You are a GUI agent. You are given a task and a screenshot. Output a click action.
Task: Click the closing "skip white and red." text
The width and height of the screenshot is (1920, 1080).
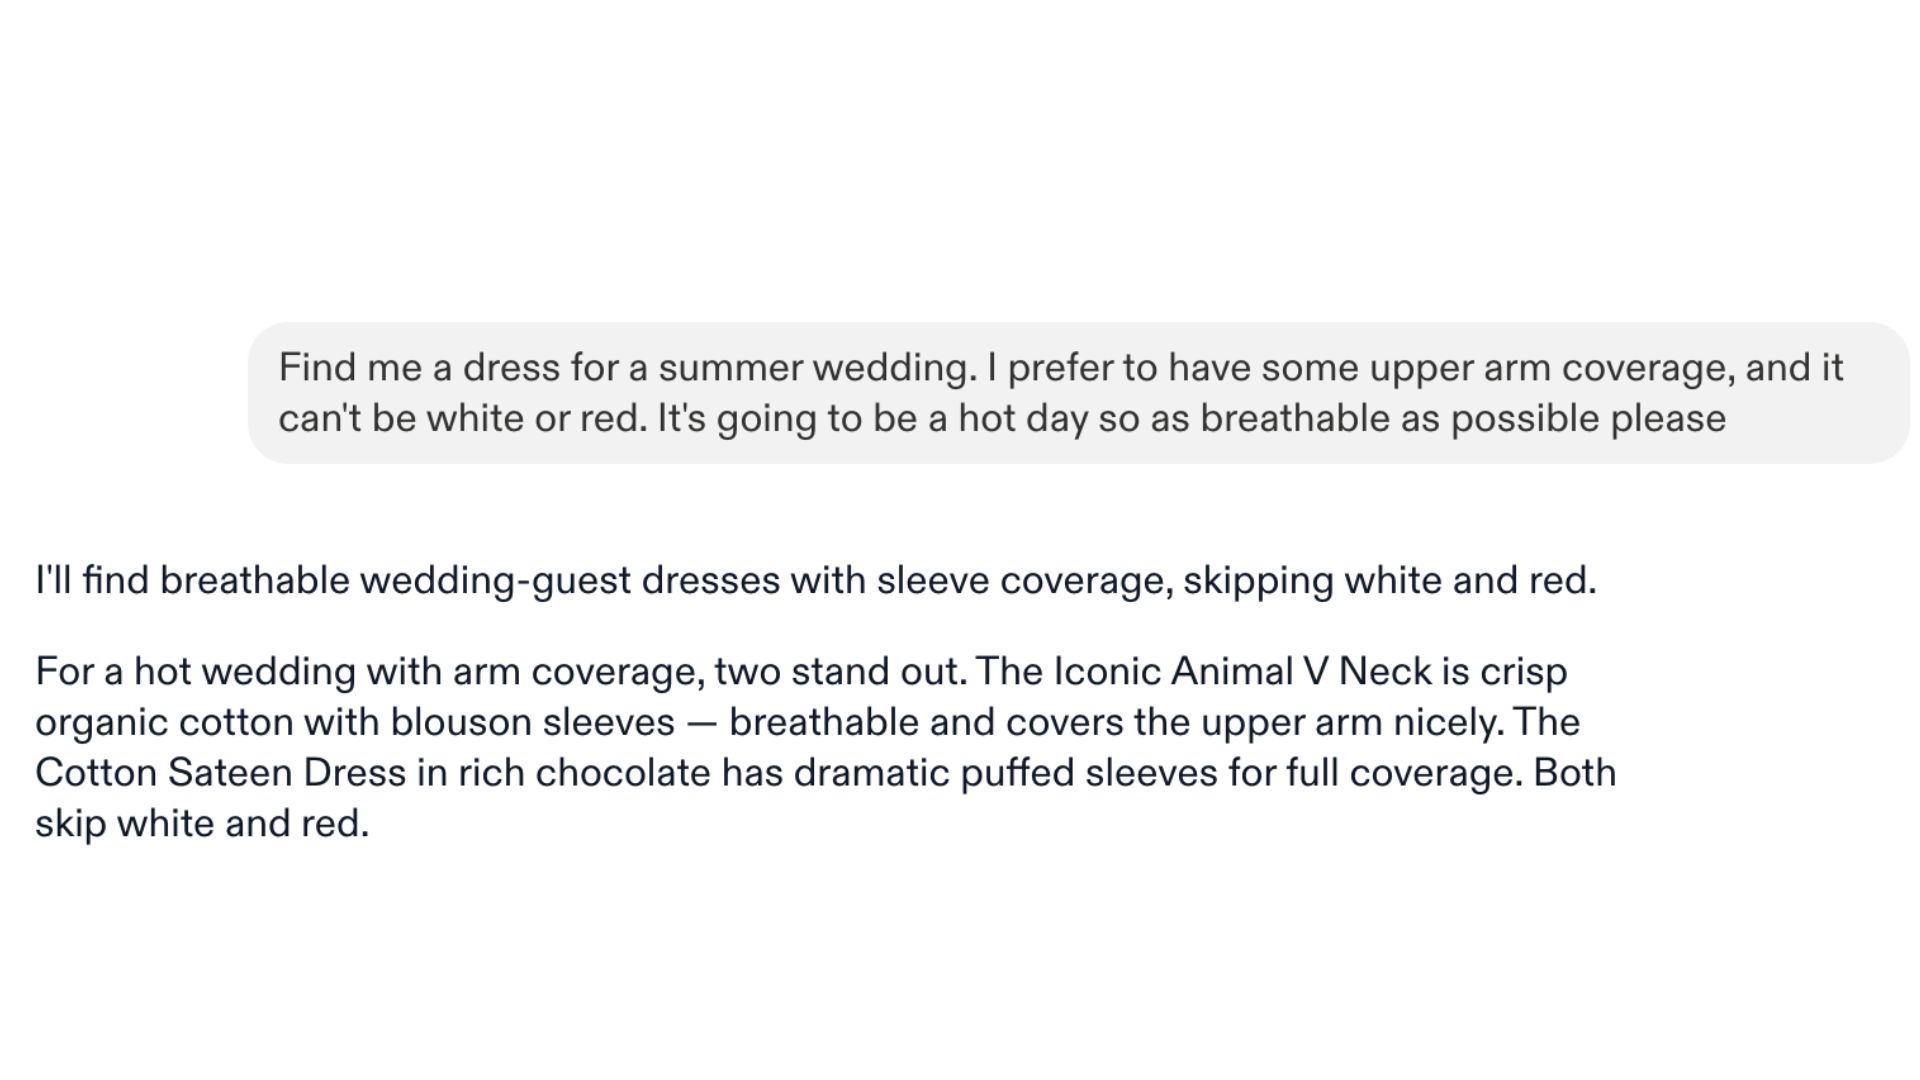coord(202,824)
